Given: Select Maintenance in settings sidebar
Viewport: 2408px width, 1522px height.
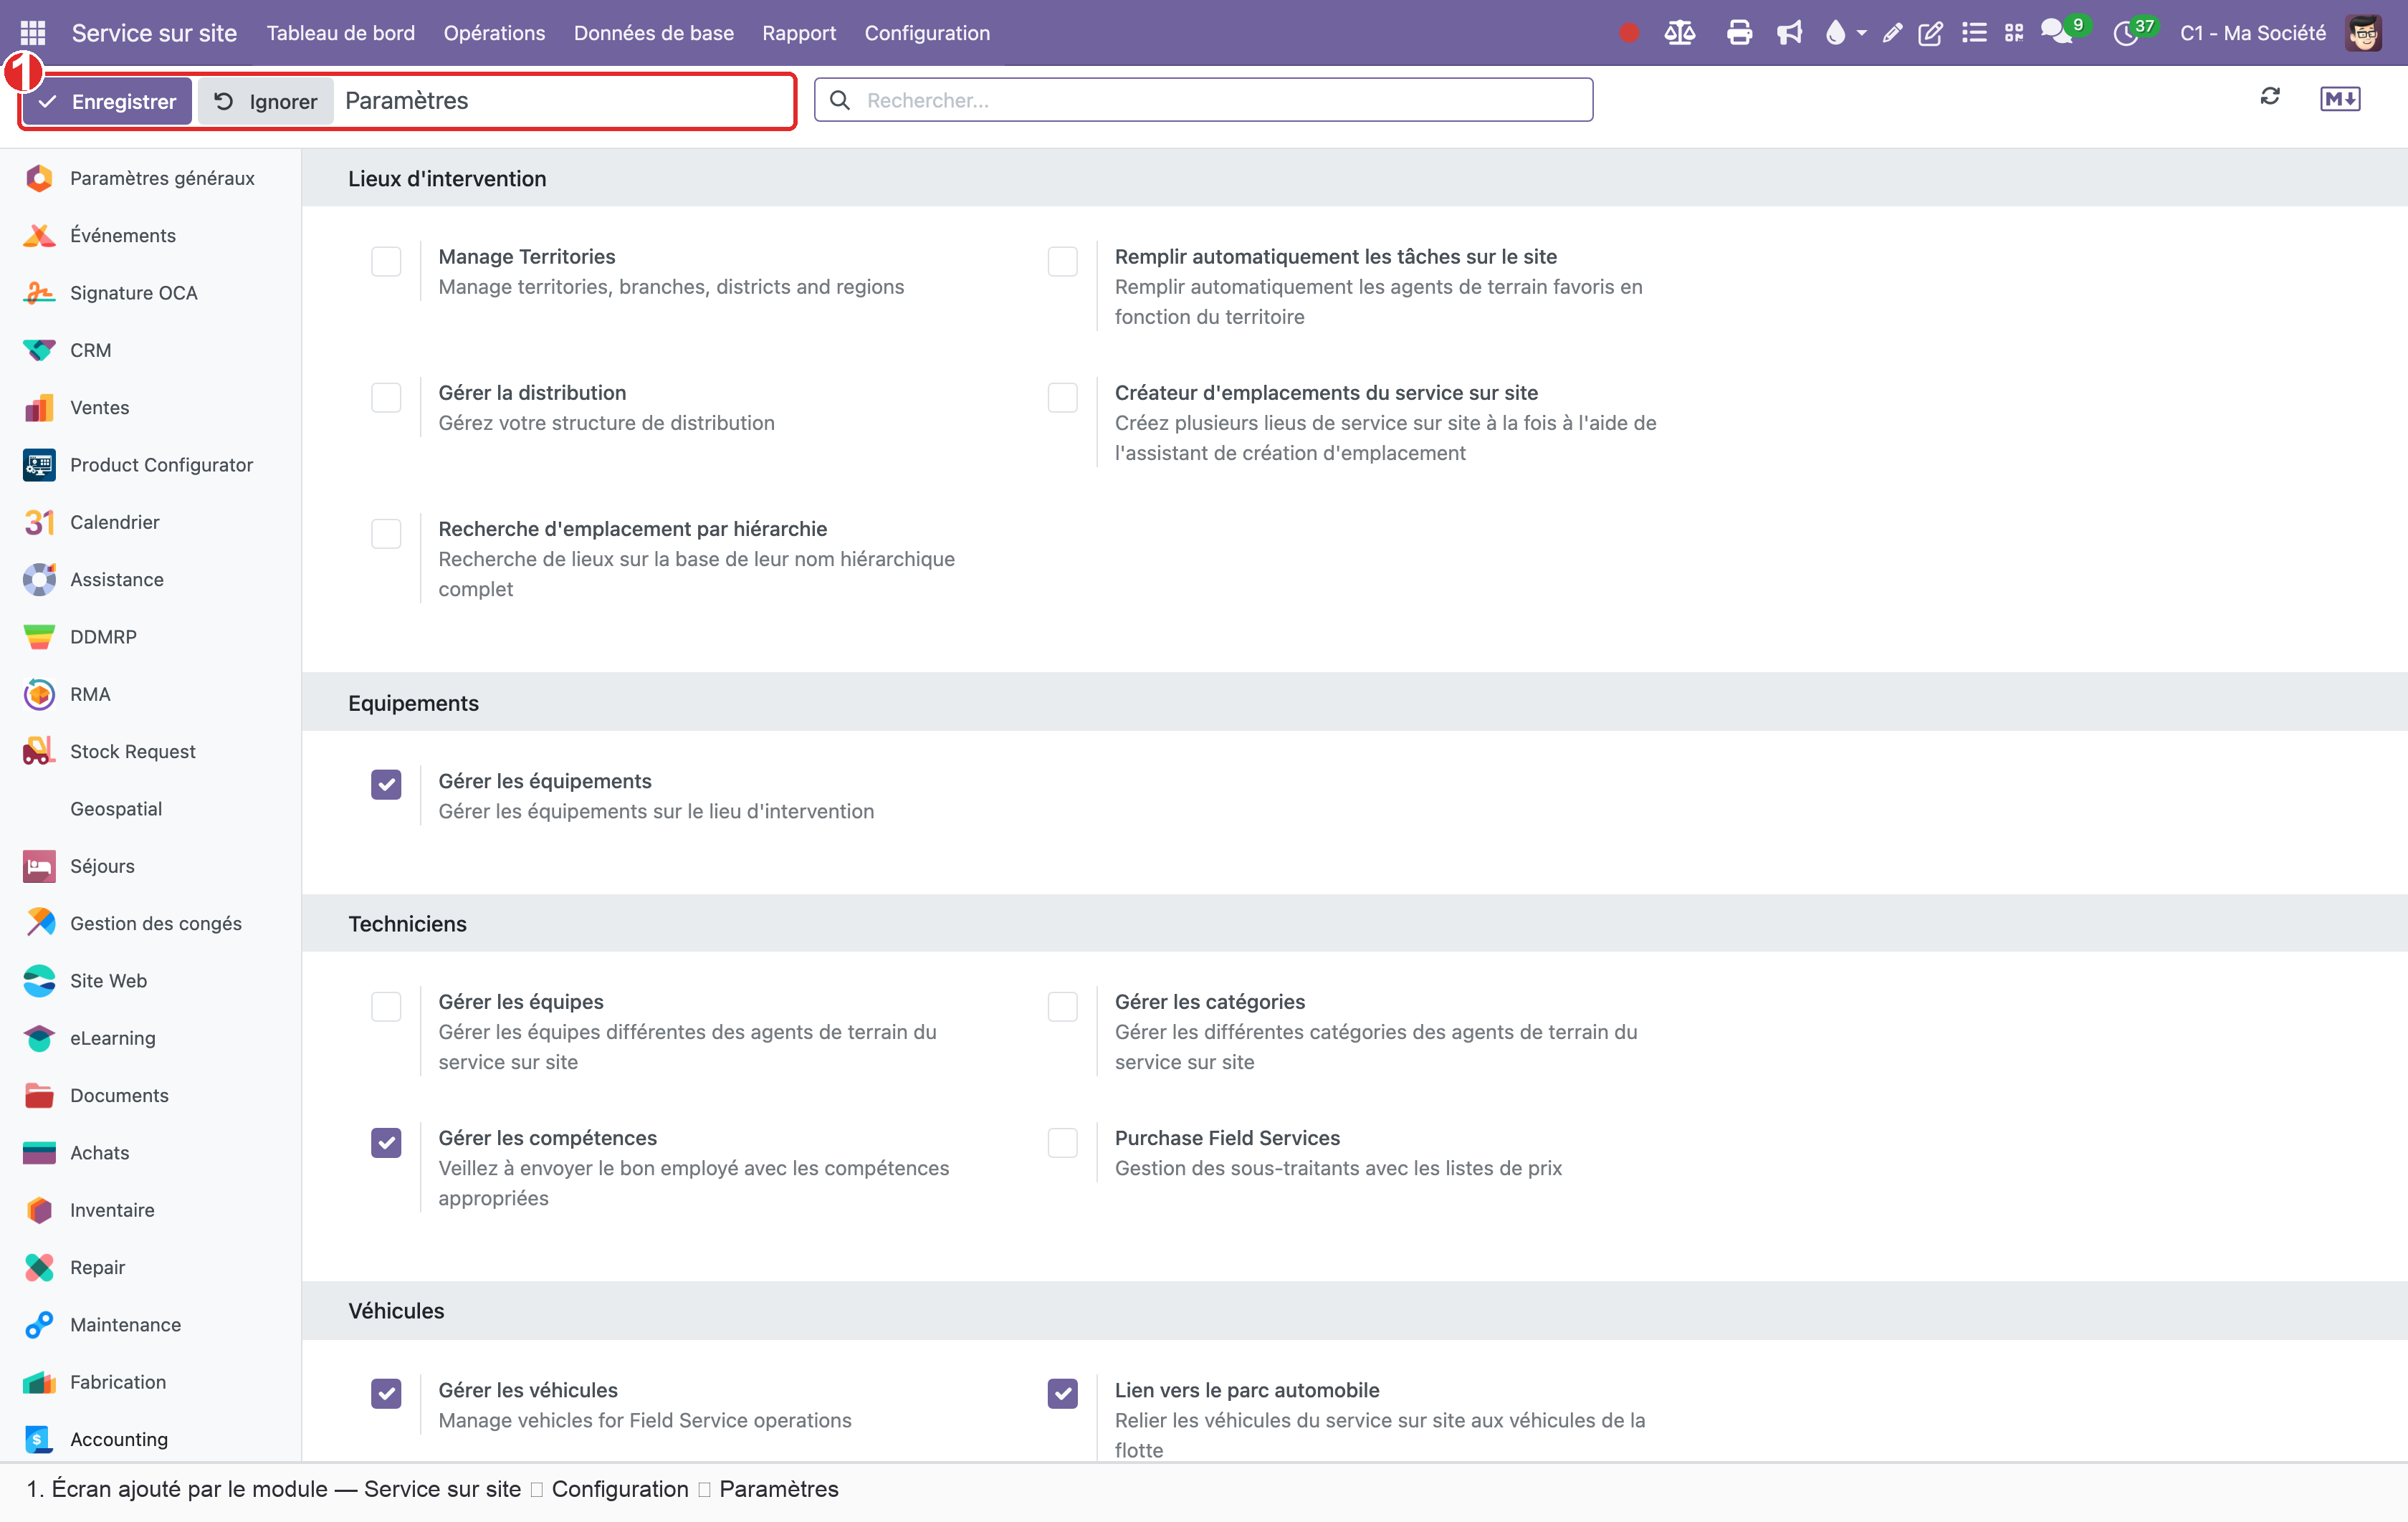Looking at the screenshot, I should coord(150,1325).
